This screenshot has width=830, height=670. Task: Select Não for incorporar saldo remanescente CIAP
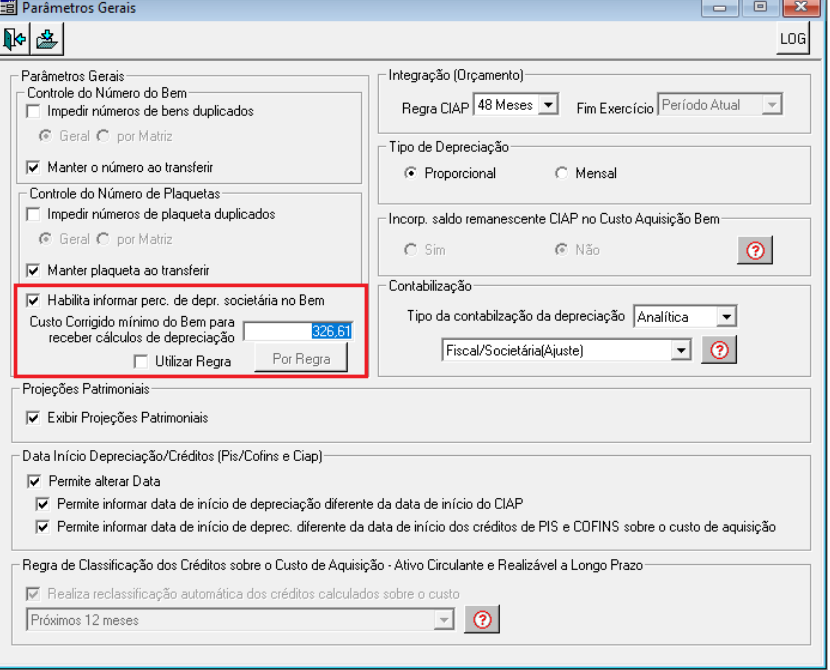[561, 249]
